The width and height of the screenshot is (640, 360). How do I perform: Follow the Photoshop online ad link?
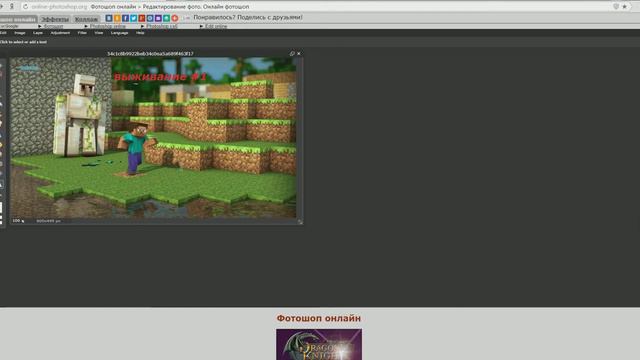tap(108, 26)
